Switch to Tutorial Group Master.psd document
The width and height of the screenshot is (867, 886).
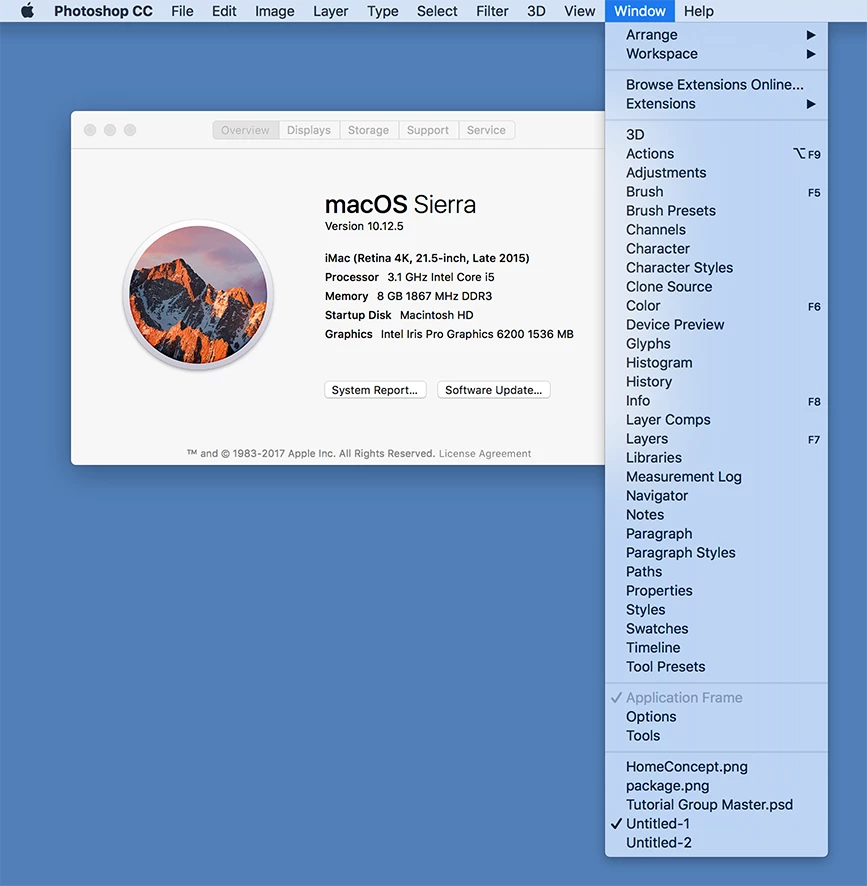pyautogui.click(x=716, y=805)
